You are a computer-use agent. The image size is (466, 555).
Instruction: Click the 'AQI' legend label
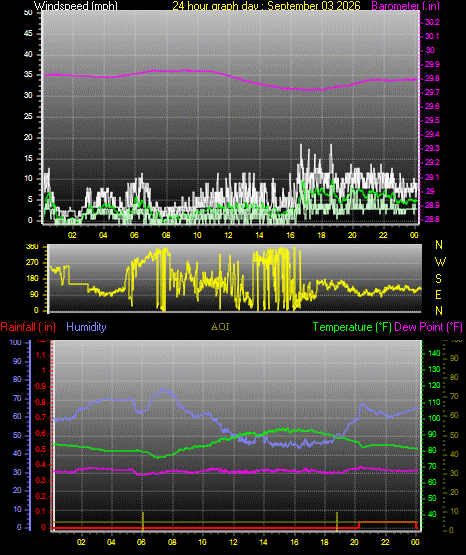[x=220, y=327]
